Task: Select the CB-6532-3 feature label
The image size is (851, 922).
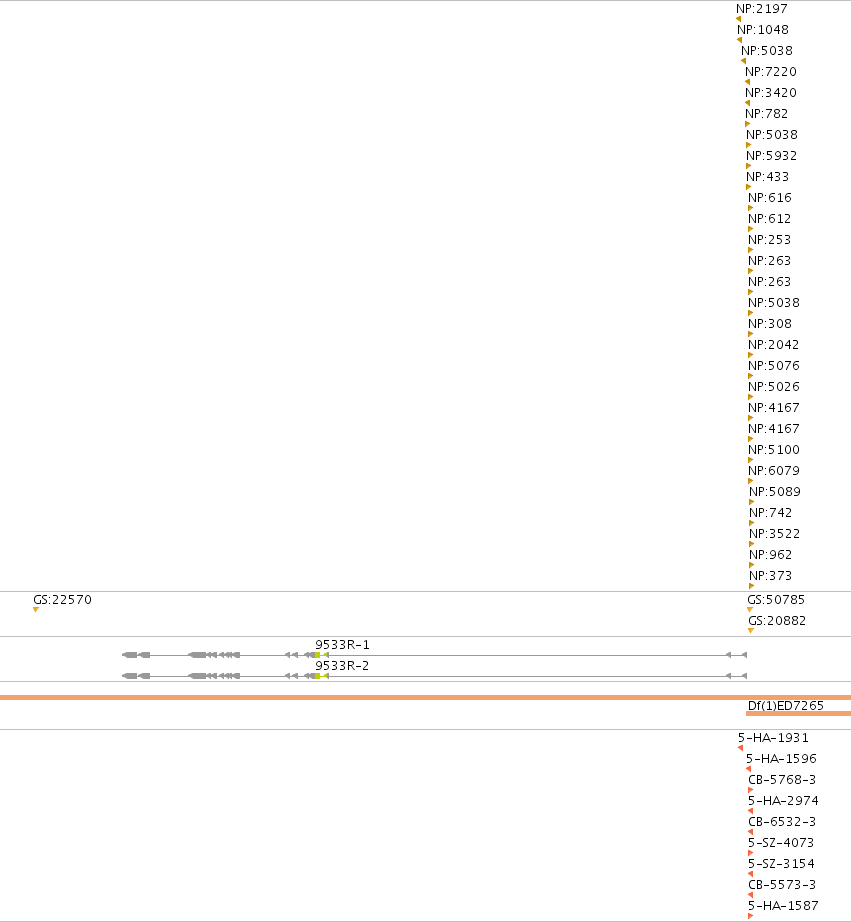Action: click(782, 822)
